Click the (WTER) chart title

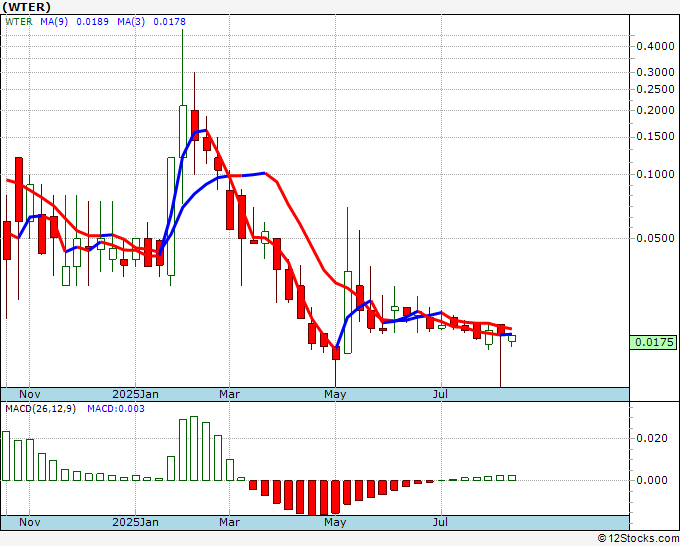(26, 7)
